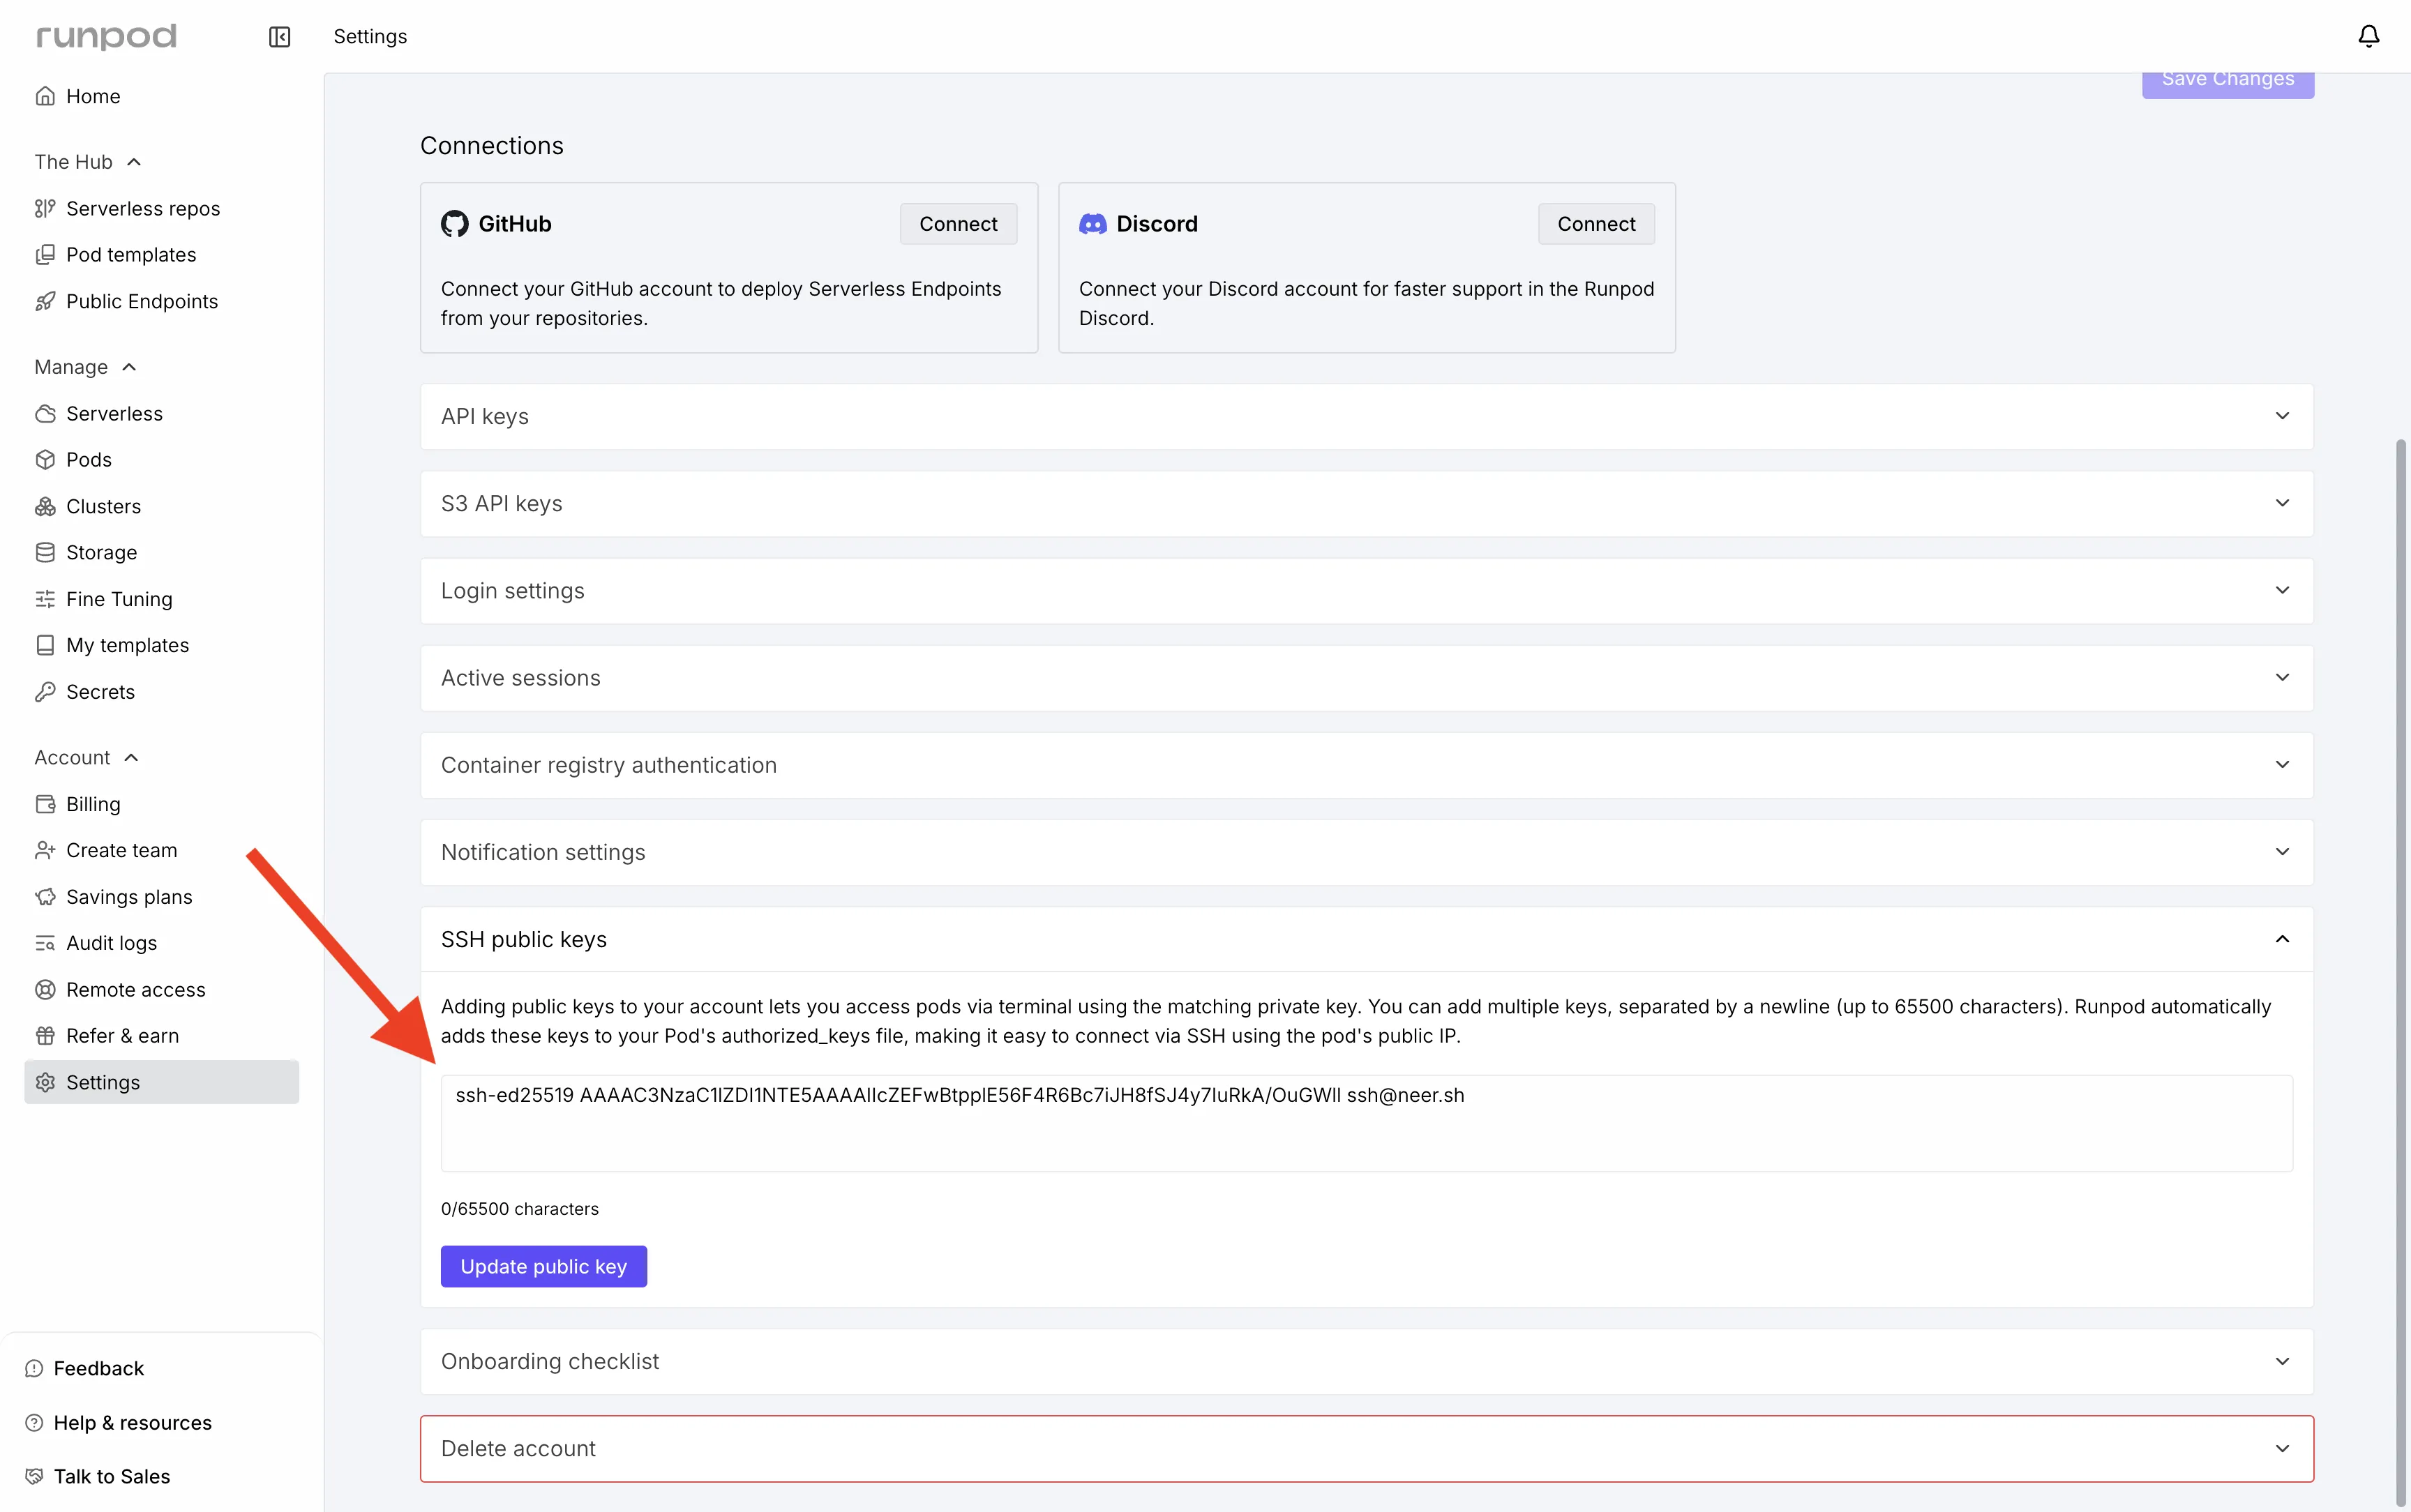Click the Fine Tuning sliders icon

tap(45, 599)
